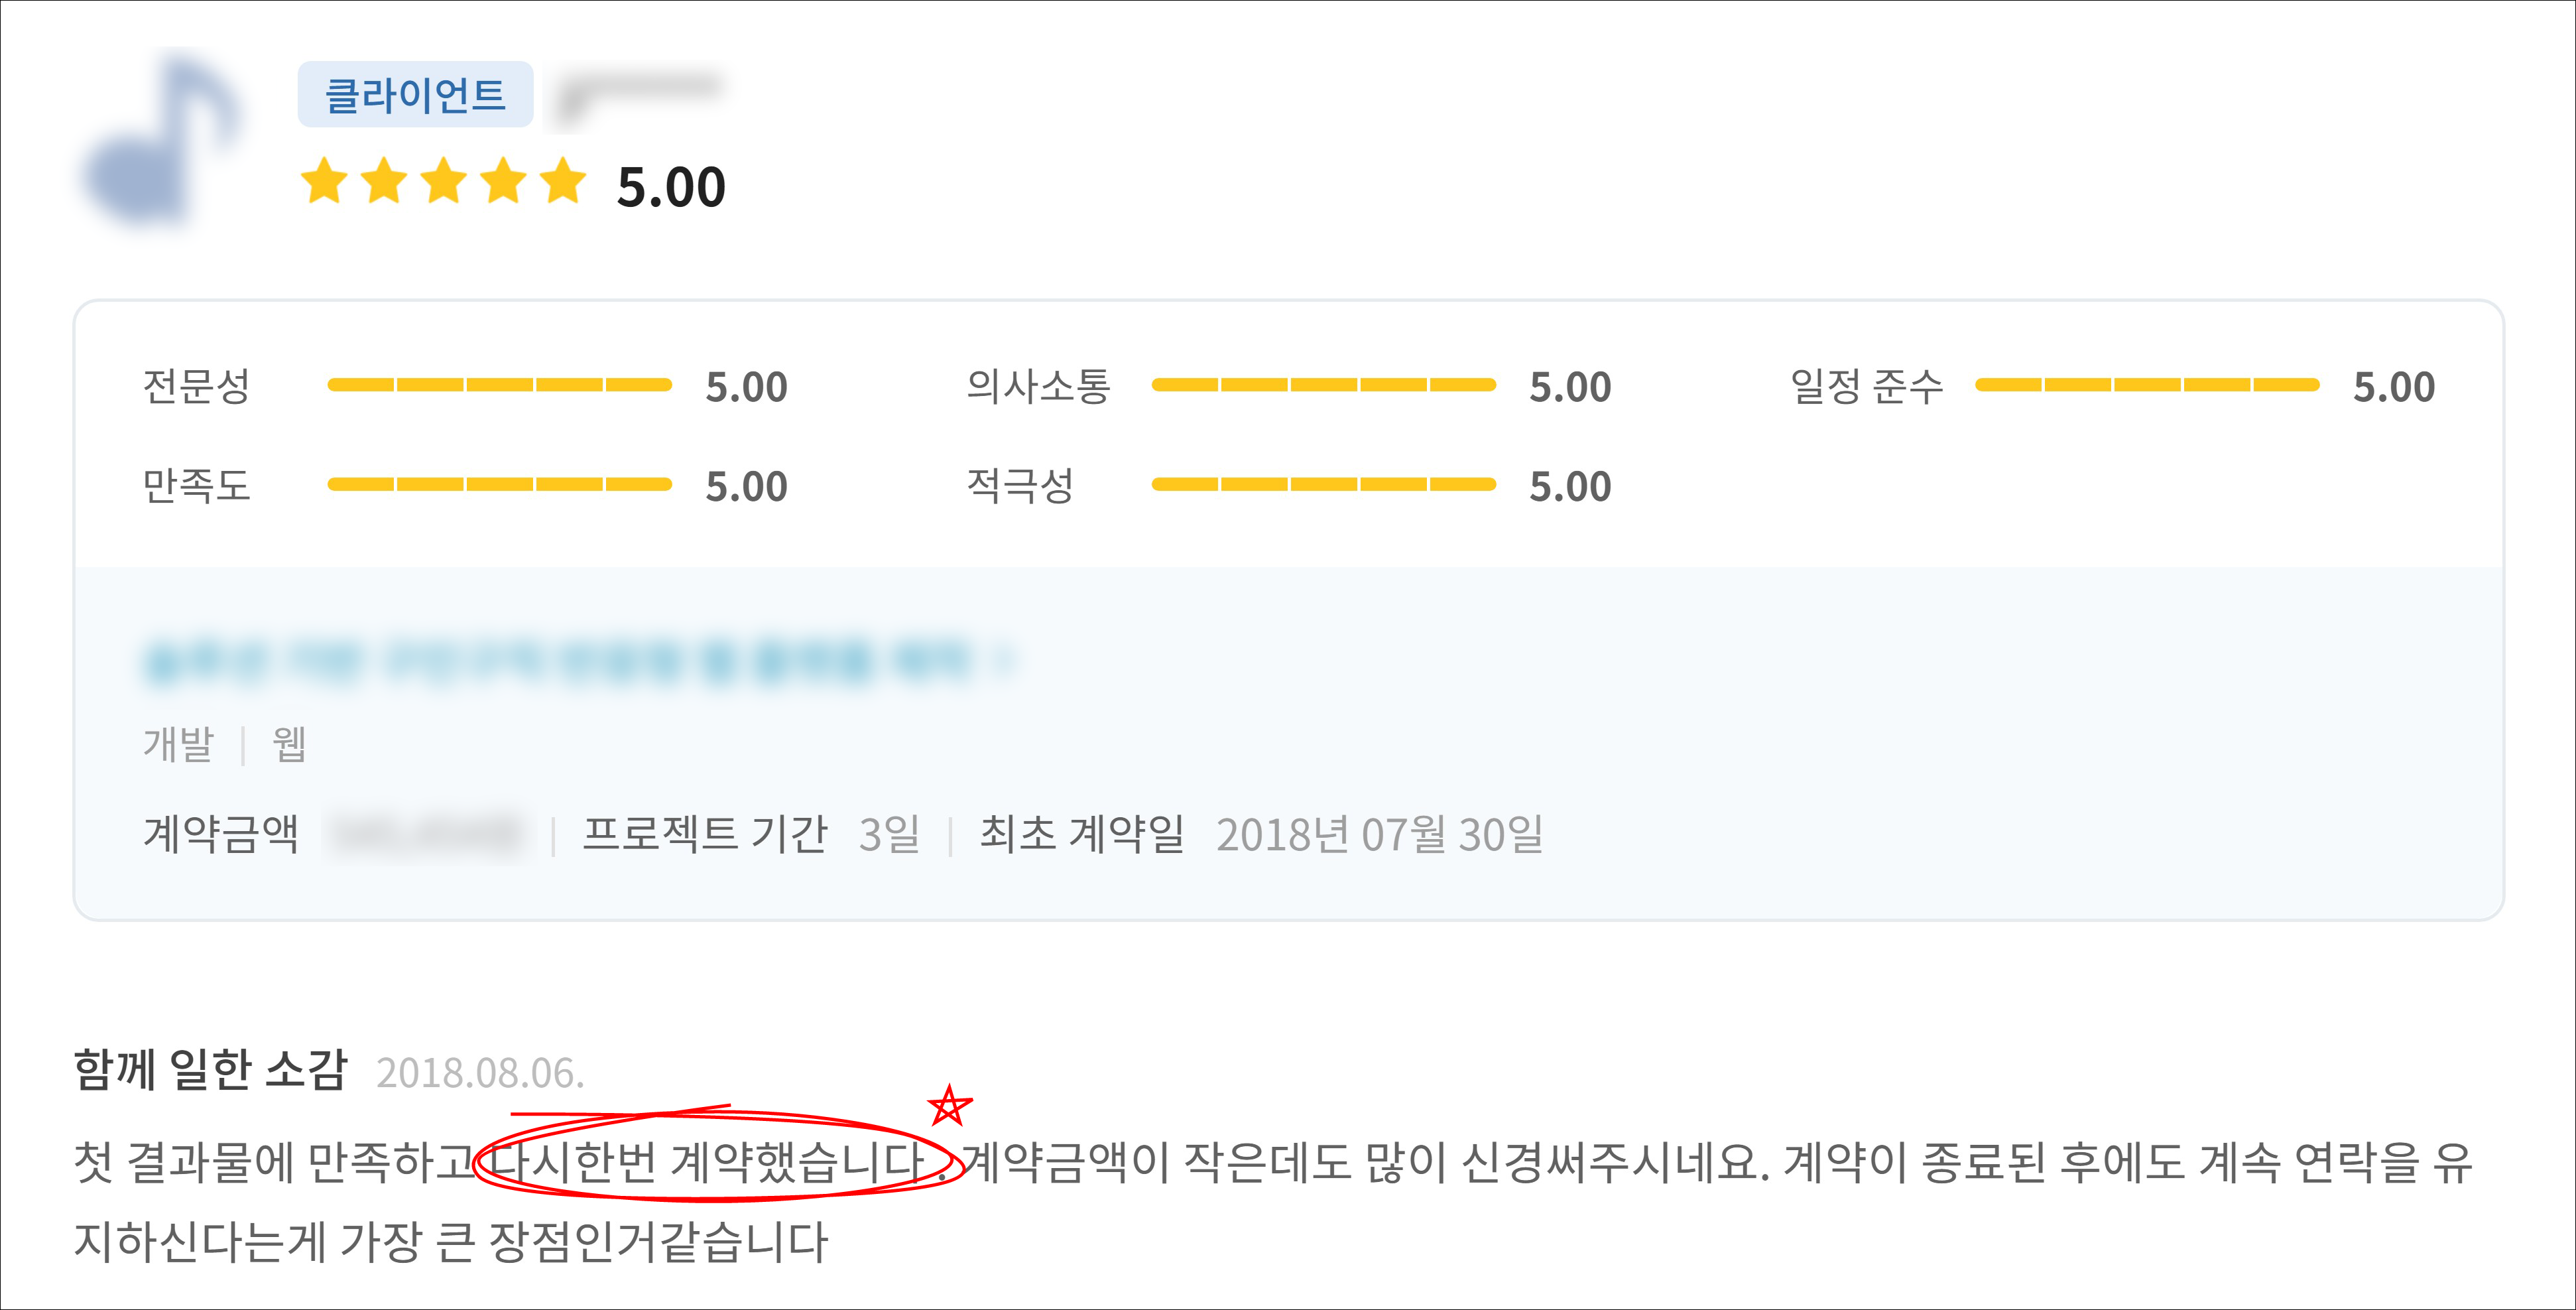
Task: Click the third yellow rating star
Action: [444, 182]
